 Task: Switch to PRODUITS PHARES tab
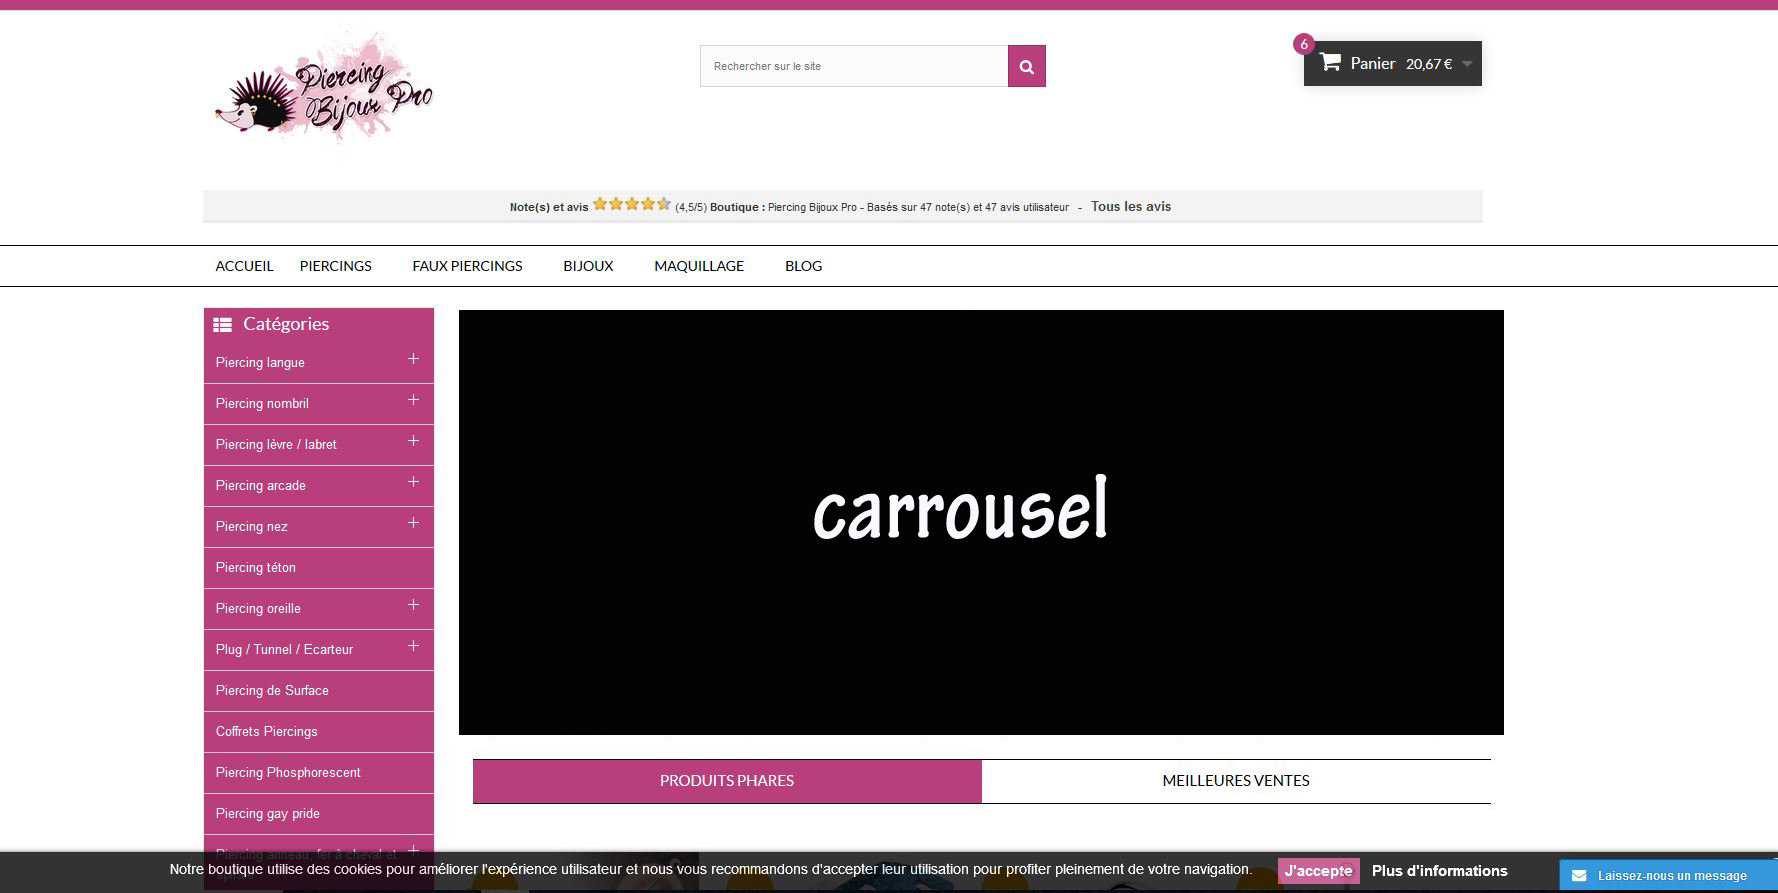pyautogui.click(x=727, y=781)
